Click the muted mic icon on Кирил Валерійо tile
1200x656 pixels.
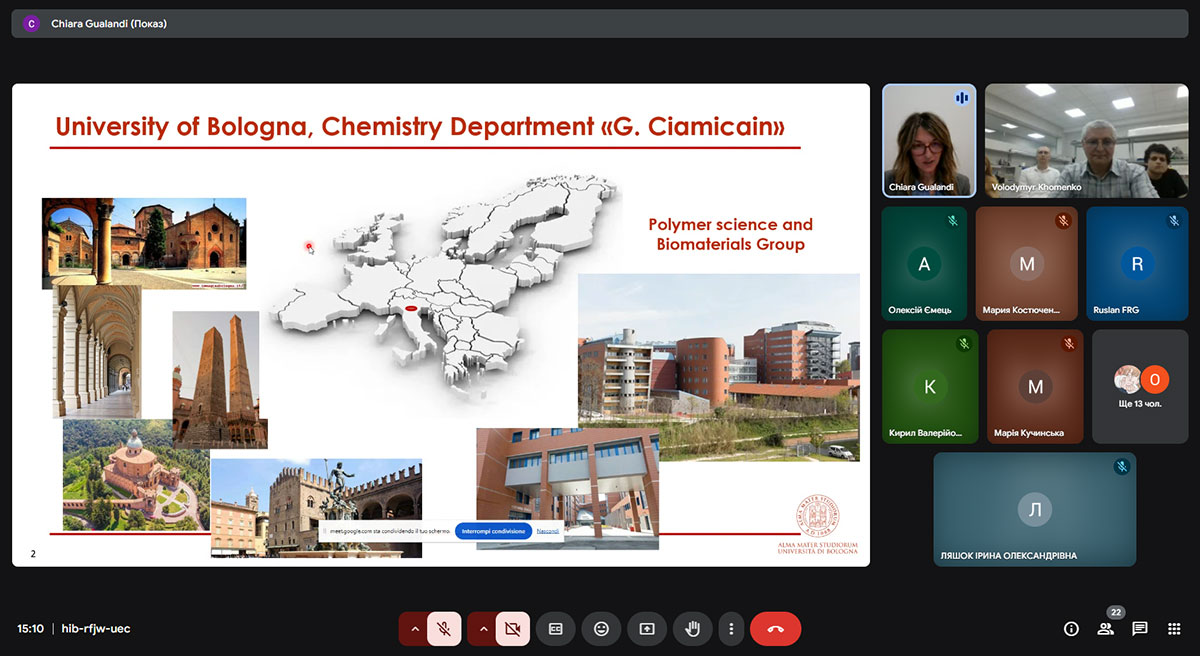coord(964,344)
